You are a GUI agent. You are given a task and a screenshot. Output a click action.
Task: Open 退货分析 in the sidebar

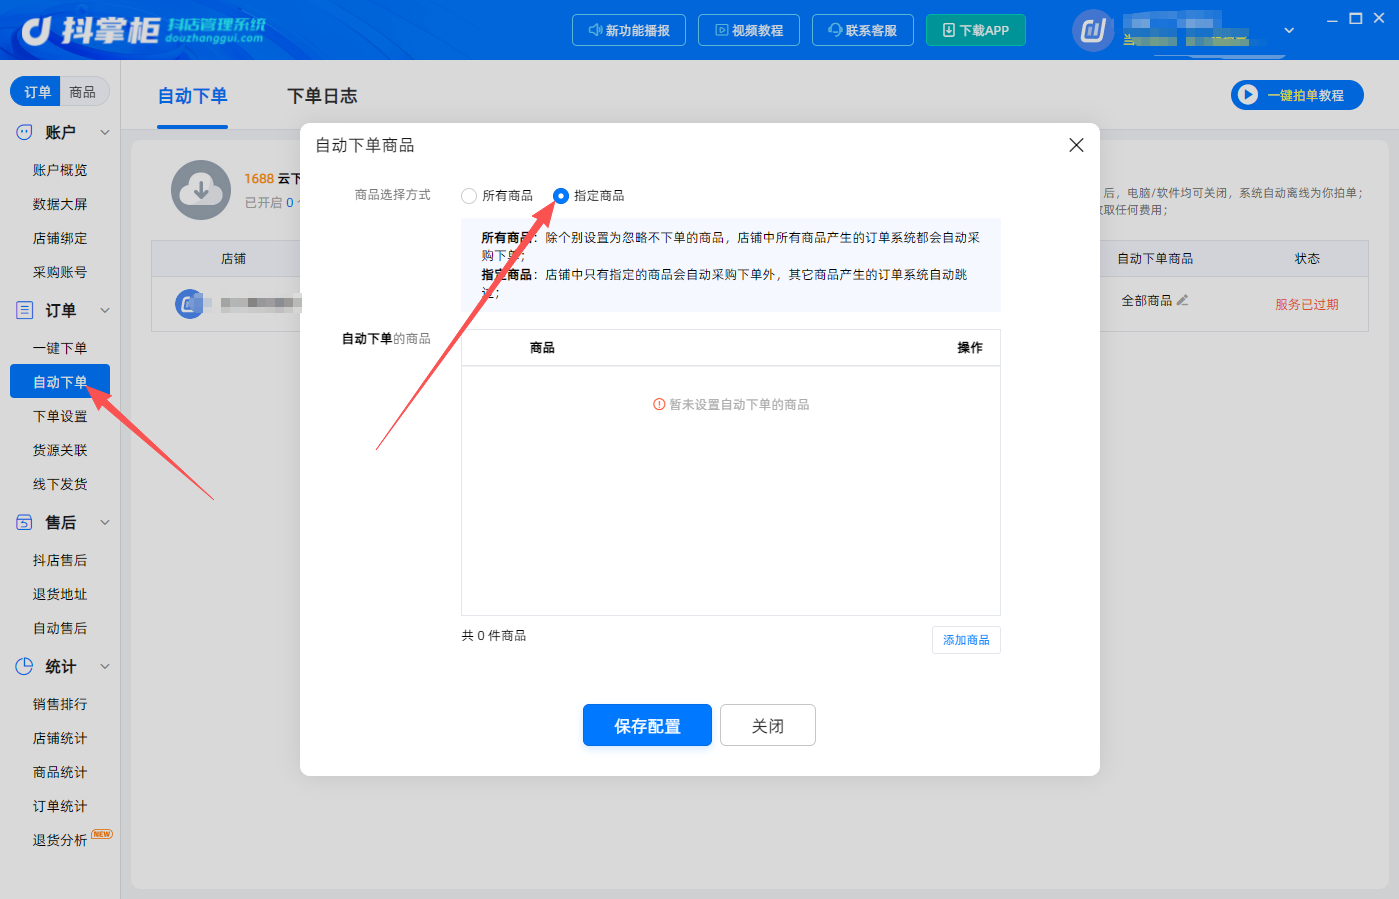point(60,840)
